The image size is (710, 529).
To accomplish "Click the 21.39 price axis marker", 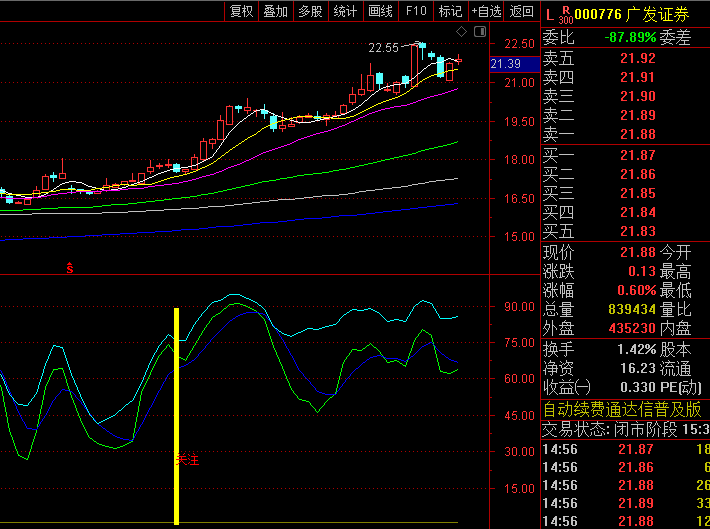I will [x=507, y=64].
